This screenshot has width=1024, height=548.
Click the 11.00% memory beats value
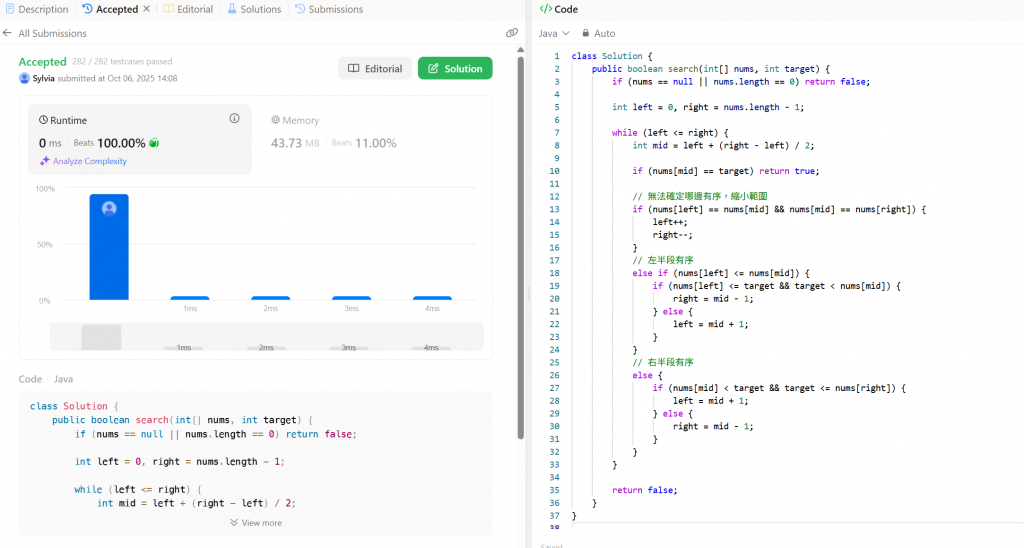point(376,143)
